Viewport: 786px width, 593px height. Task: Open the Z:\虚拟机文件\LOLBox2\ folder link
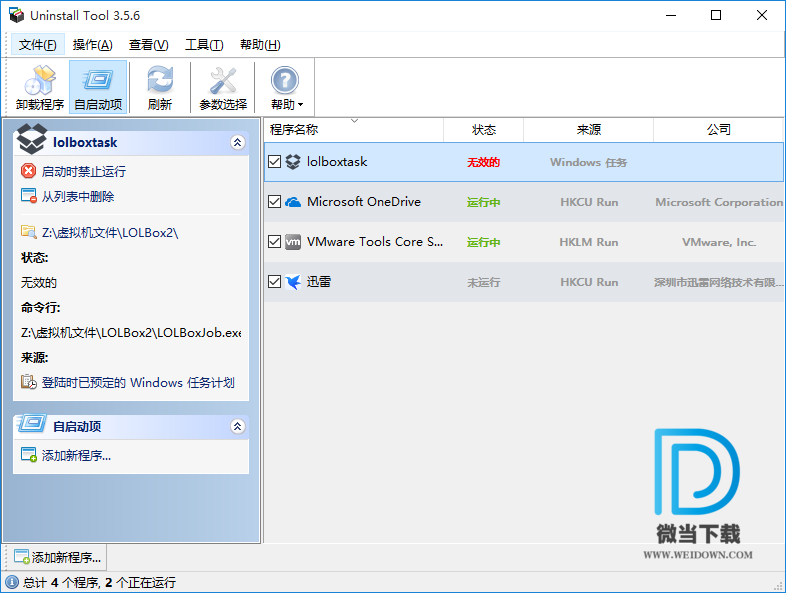point(110,233)
